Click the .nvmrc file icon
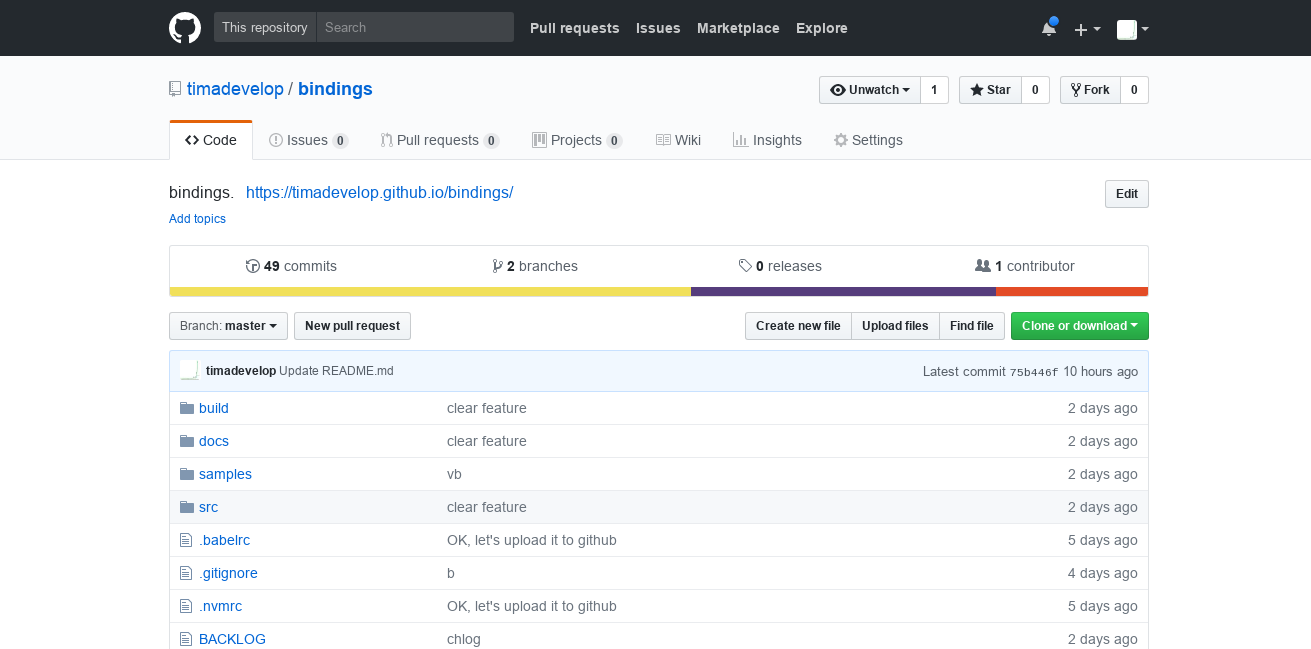1311x649 pixels. click(185, 606)
